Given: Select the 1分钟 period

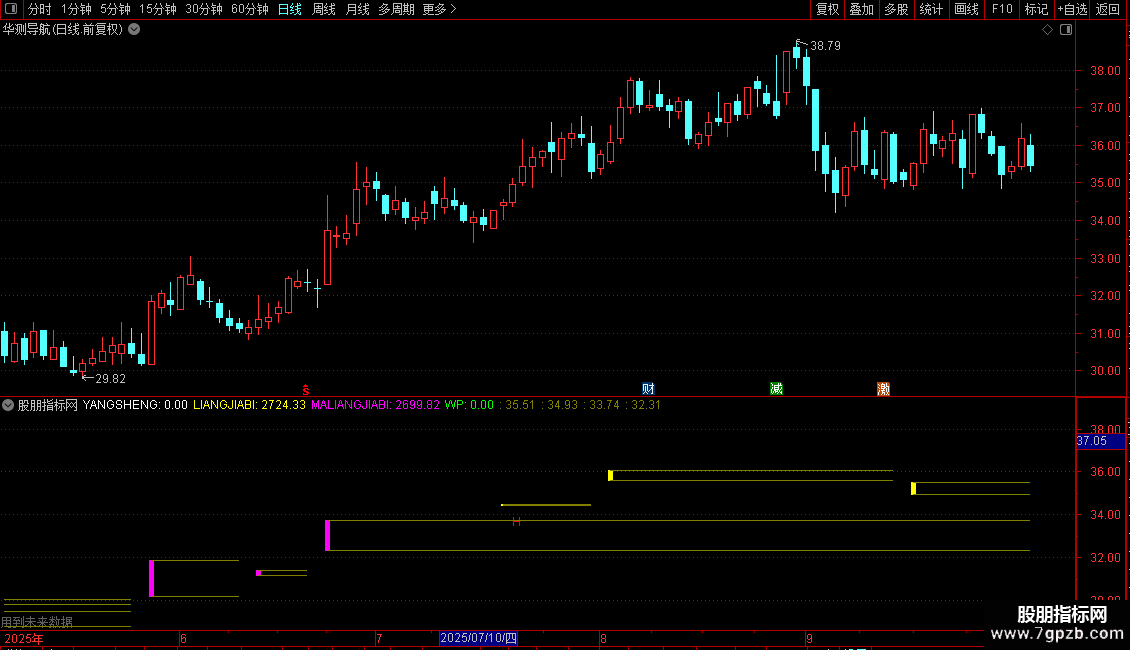Looking at the screenshot, I should click(76, 9).
